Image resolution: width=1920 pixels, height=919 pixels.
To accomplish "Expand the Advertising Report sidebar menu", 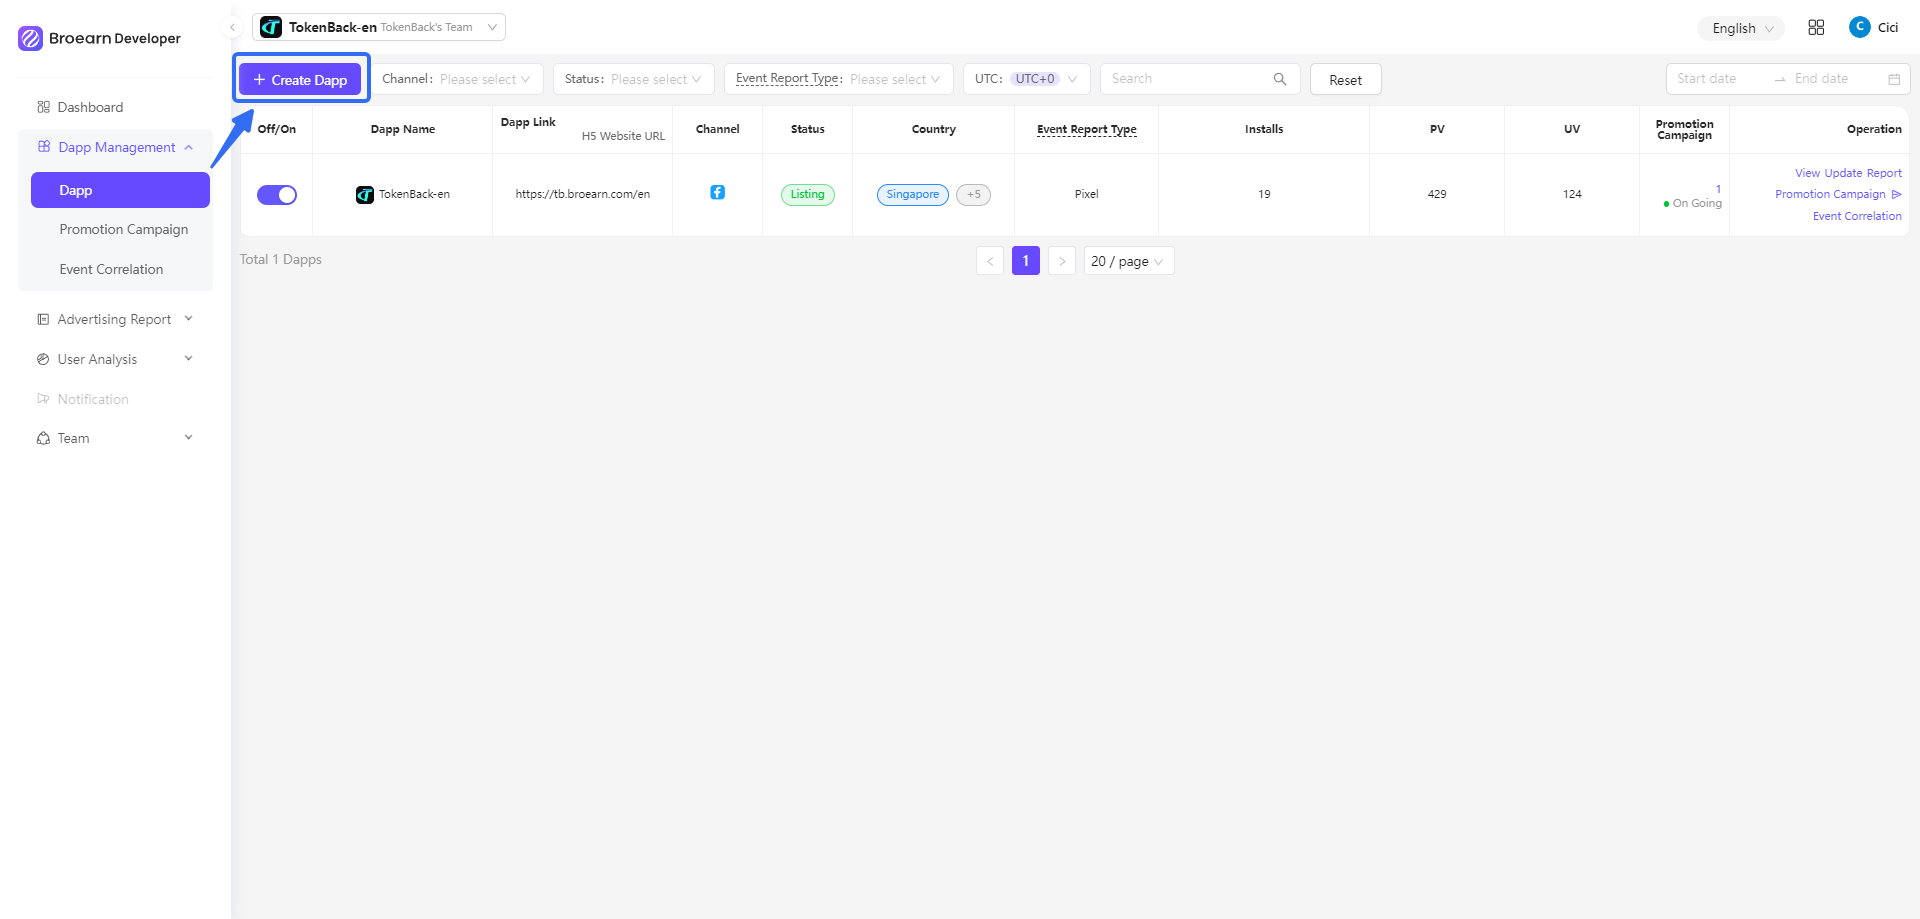I will (115, 319).
